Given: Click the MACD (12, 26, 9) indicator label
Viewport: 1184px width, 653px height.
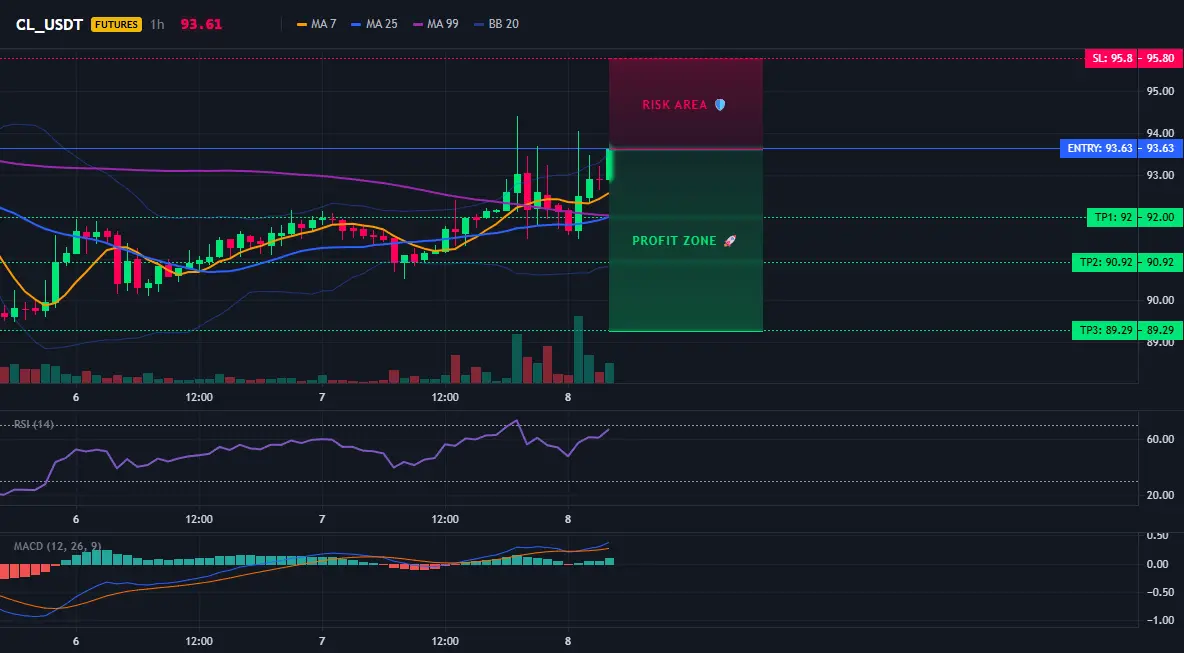Looking at the screenshot, I should 57,546.
